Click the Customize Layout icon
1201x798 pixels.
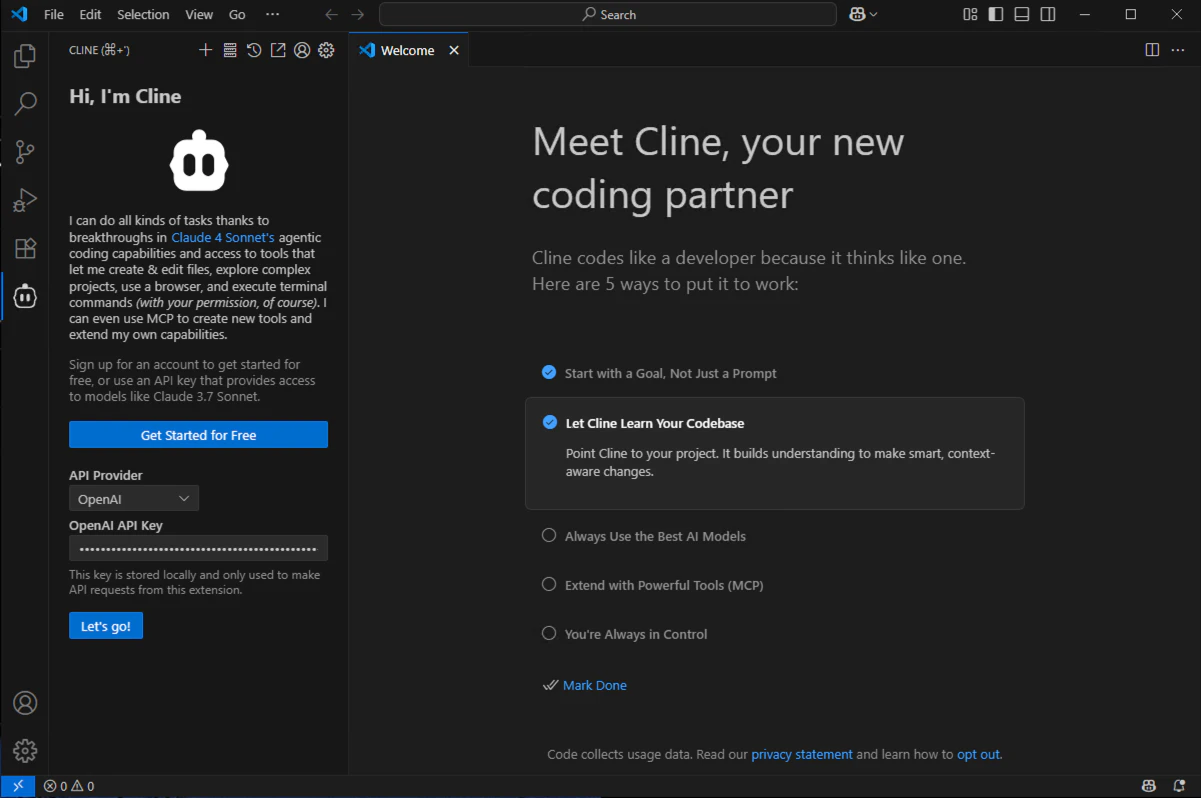(x=970, y=14)
